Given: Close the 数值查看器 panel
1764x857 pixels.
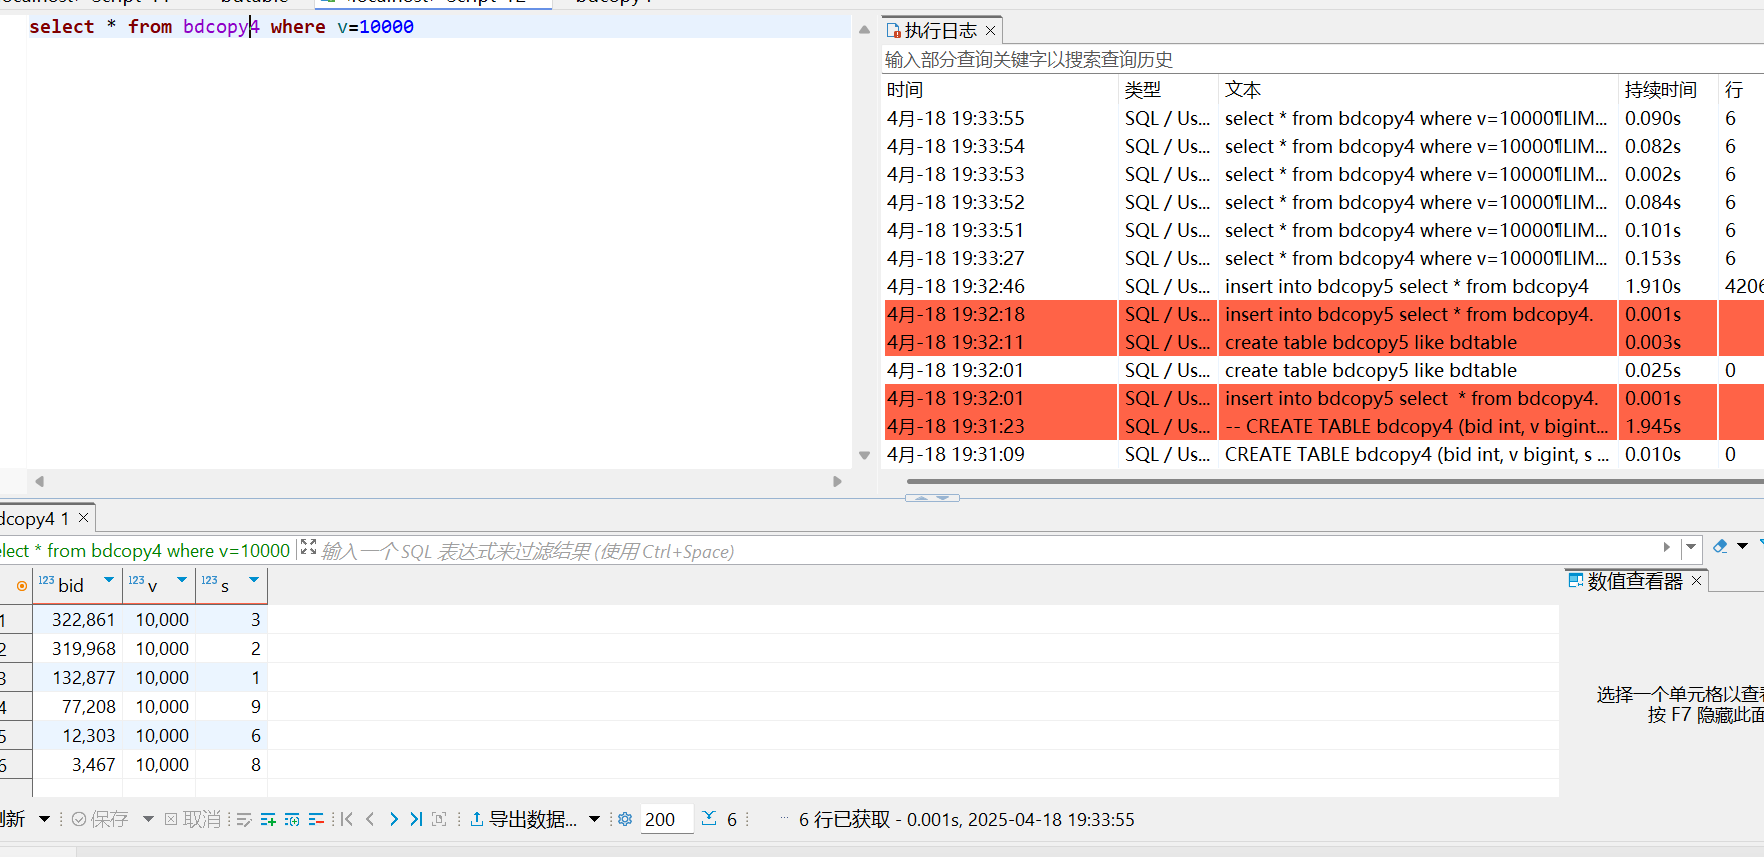Looking at the screenshot, I should [x=1696, y=580].
